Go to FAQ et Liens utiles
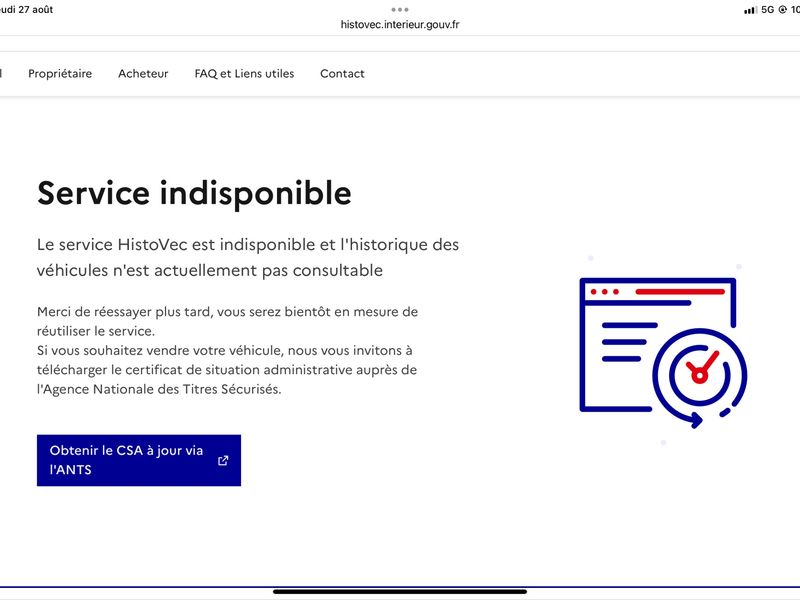Image resolution: width=800 pixels, height=600 pixels. tap(244, 73)
